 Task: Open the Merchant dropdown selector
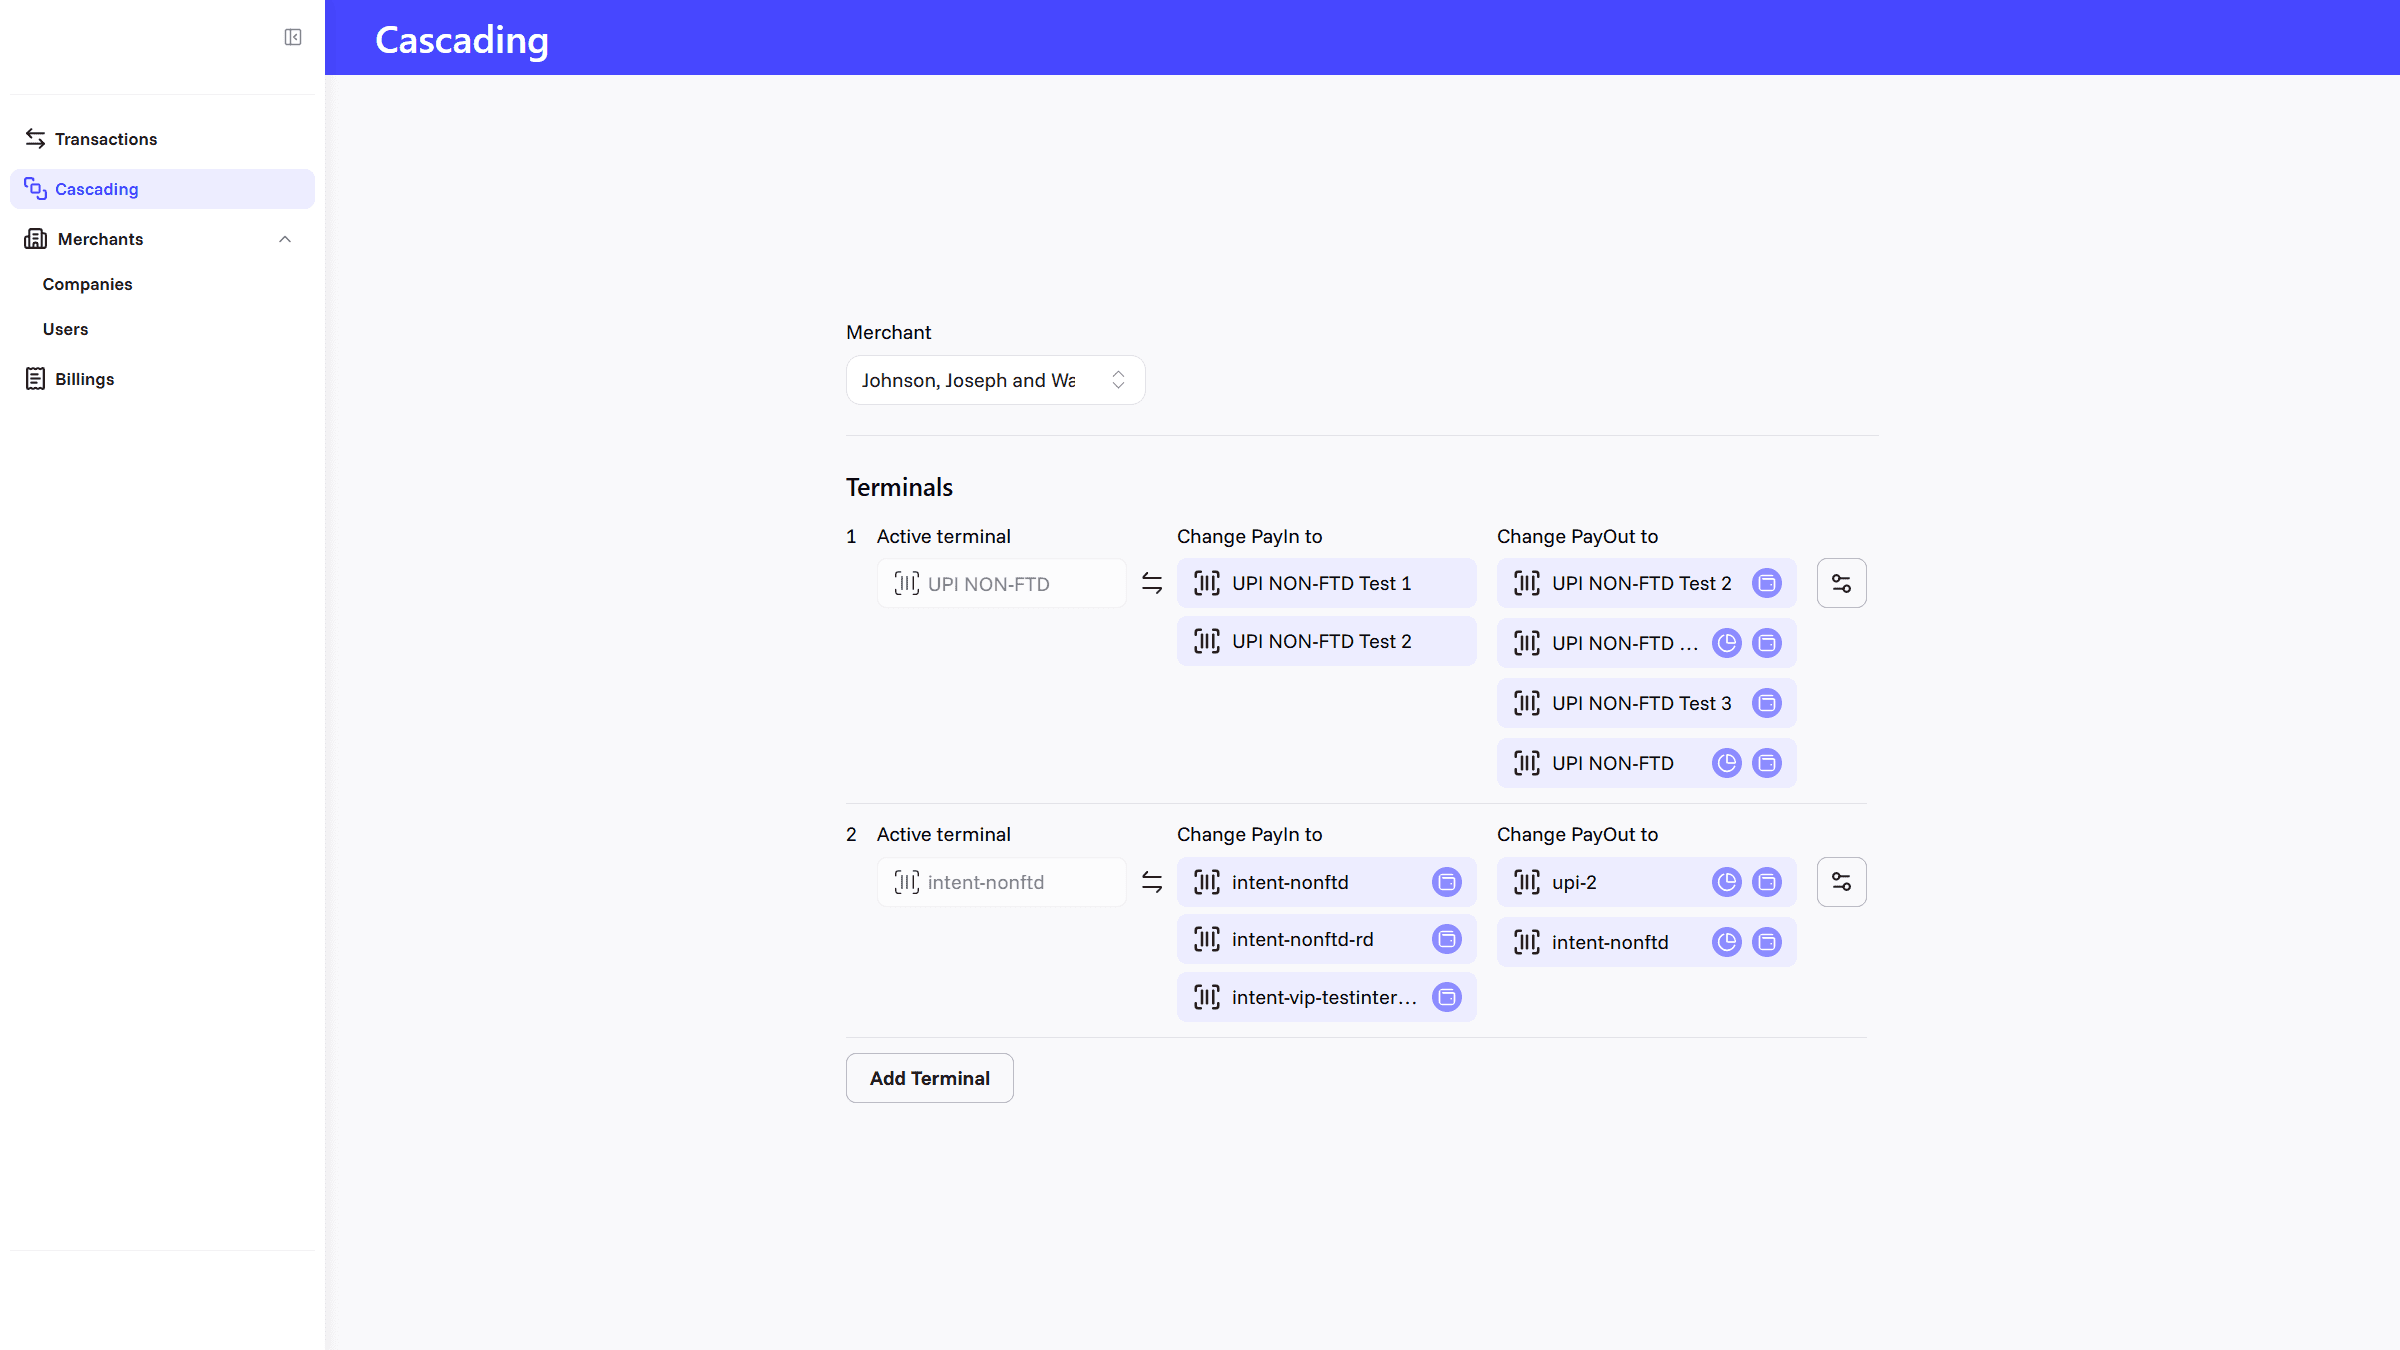pos(995,380)
